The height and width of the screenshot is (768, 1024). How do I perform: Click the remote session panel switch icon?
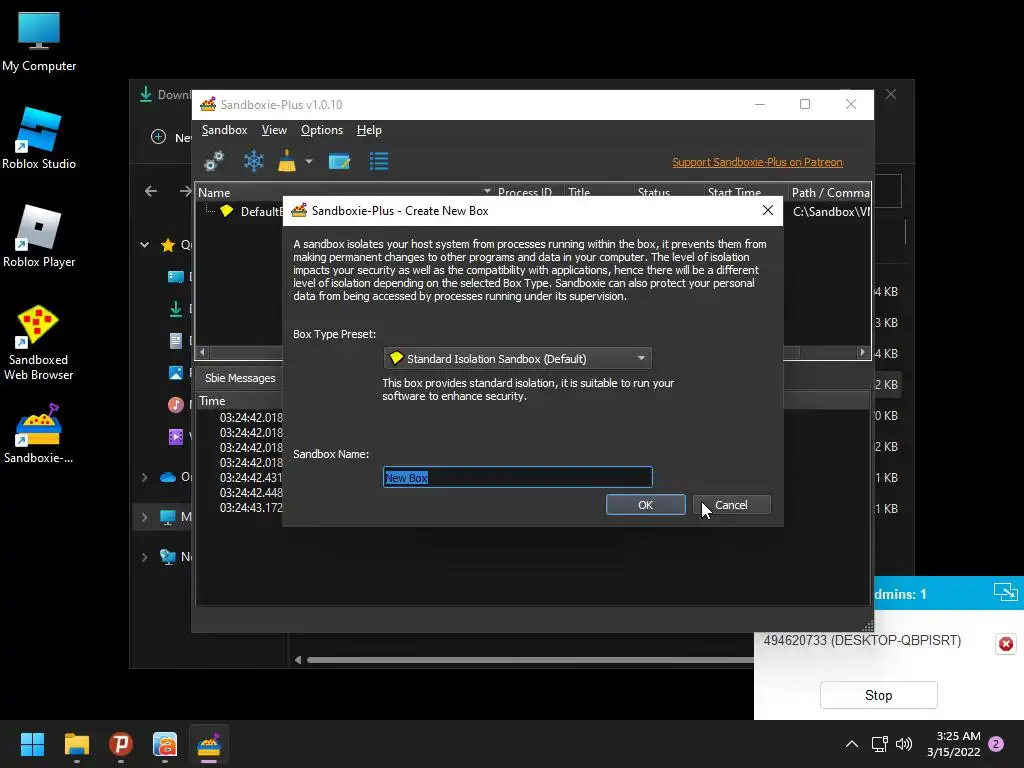tap(1006, 592)
